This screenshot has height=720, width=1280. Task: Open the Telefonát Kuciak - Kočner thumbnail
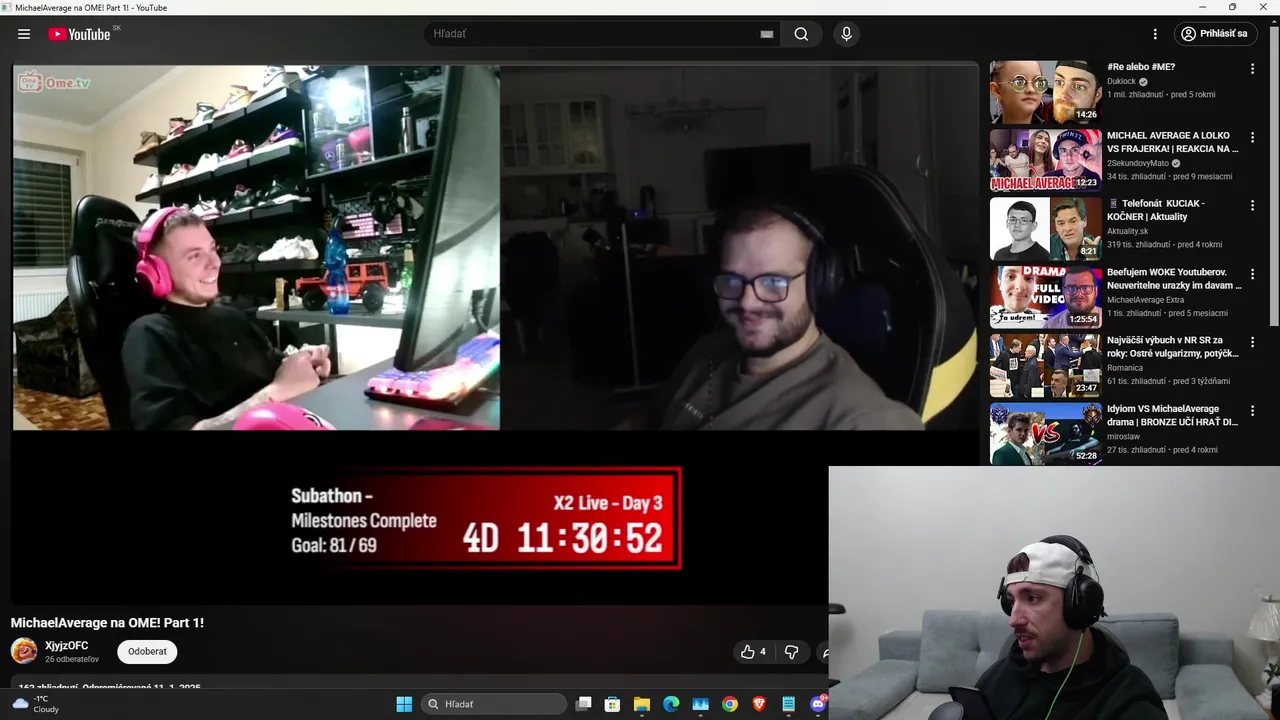click(x=1045, y=228)
